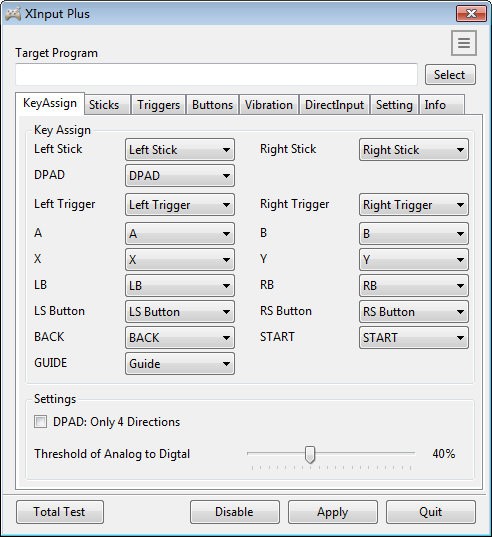
Task: Switch to the DirectInput tab
Action: [334, 105]
